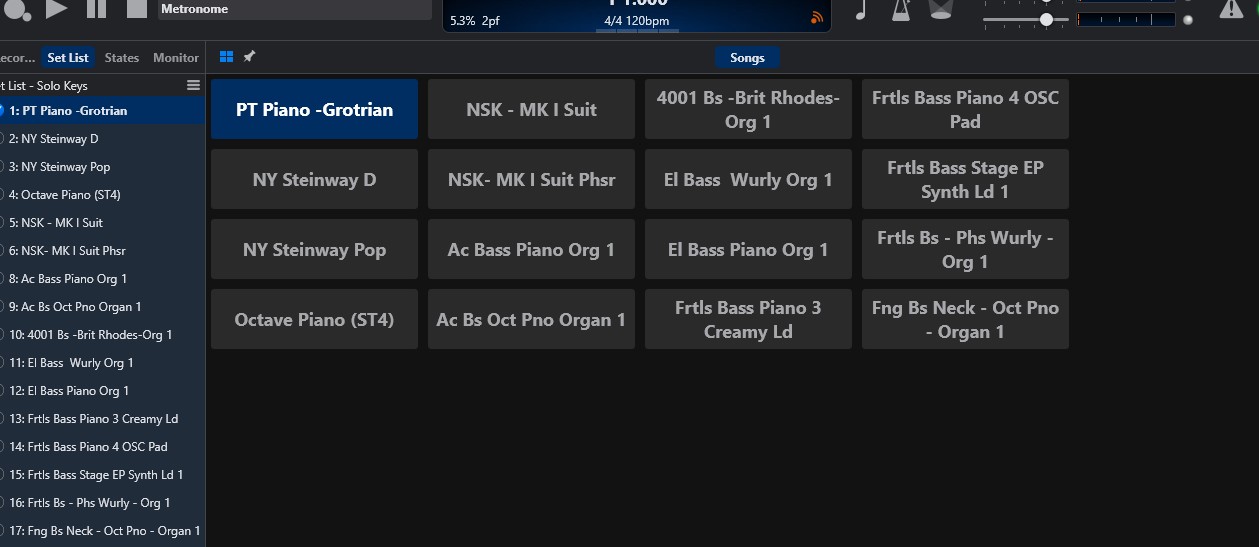Click the Set List - Solo Keys header
Screen dimensions: 1259x547
(44, 86)
